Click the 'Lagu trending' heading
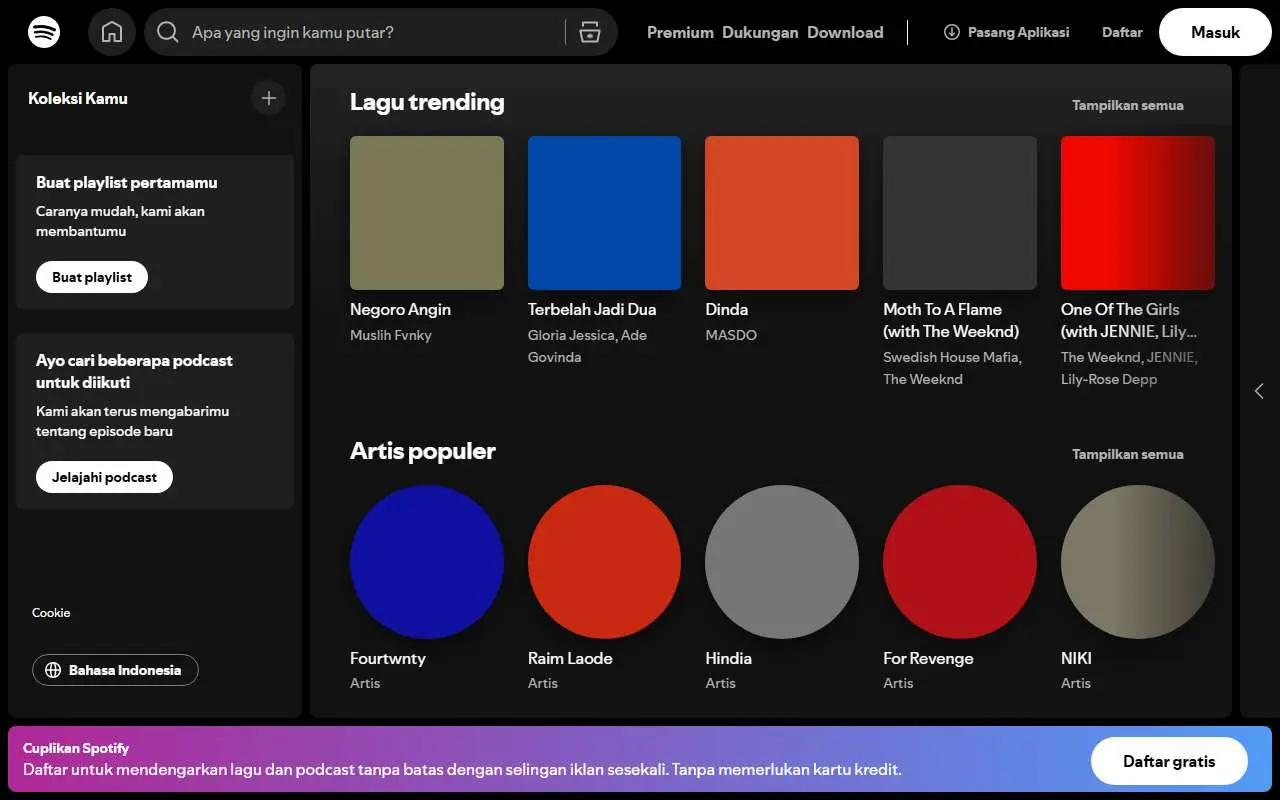 (x=427, y=101)
